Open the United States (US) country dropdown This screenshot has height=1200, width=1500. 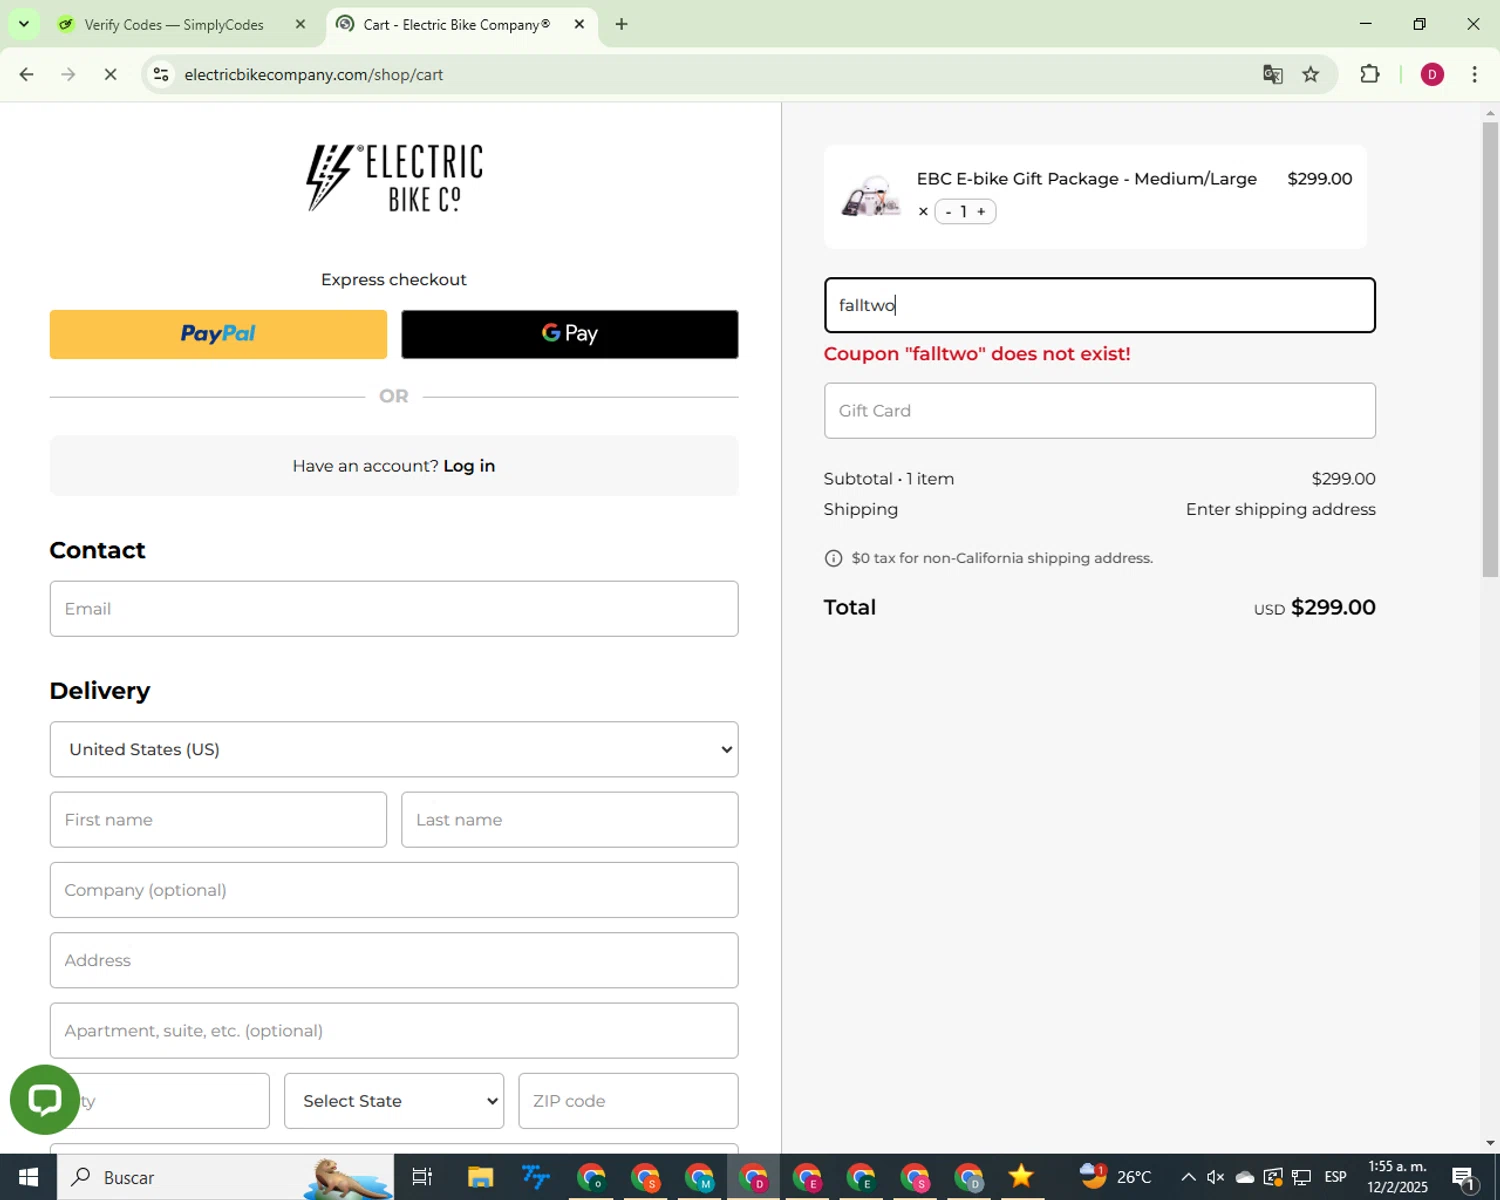(x=394, y=750)
